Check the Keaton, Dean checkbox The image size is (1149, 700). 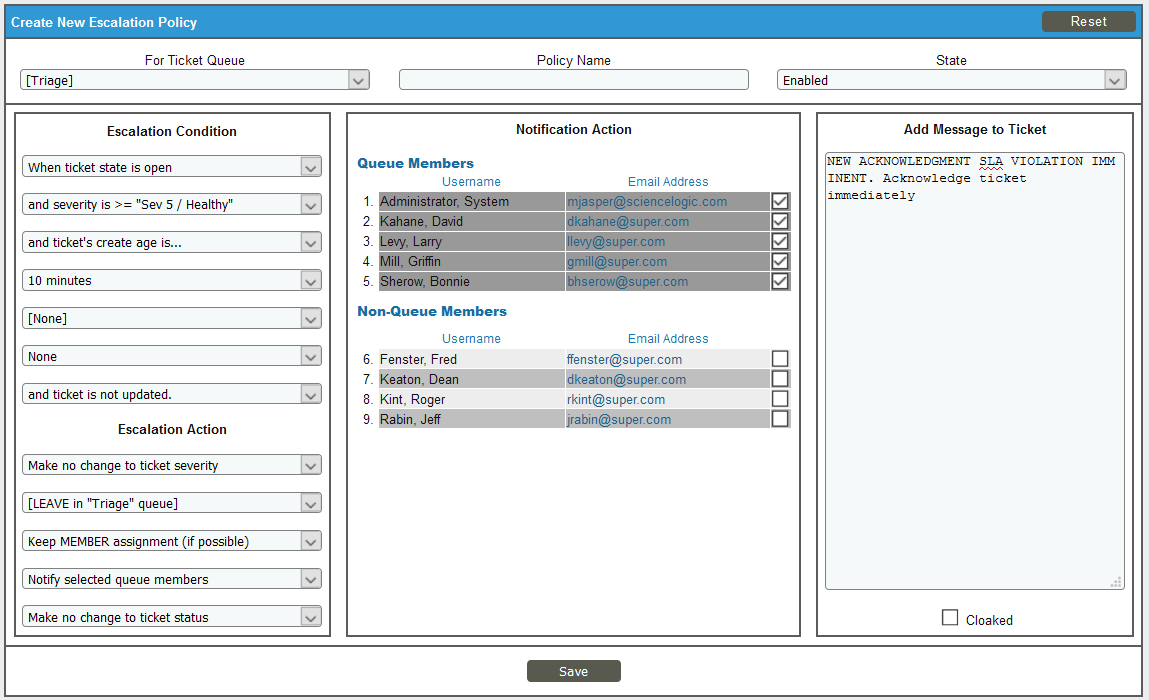click(780, 379)
